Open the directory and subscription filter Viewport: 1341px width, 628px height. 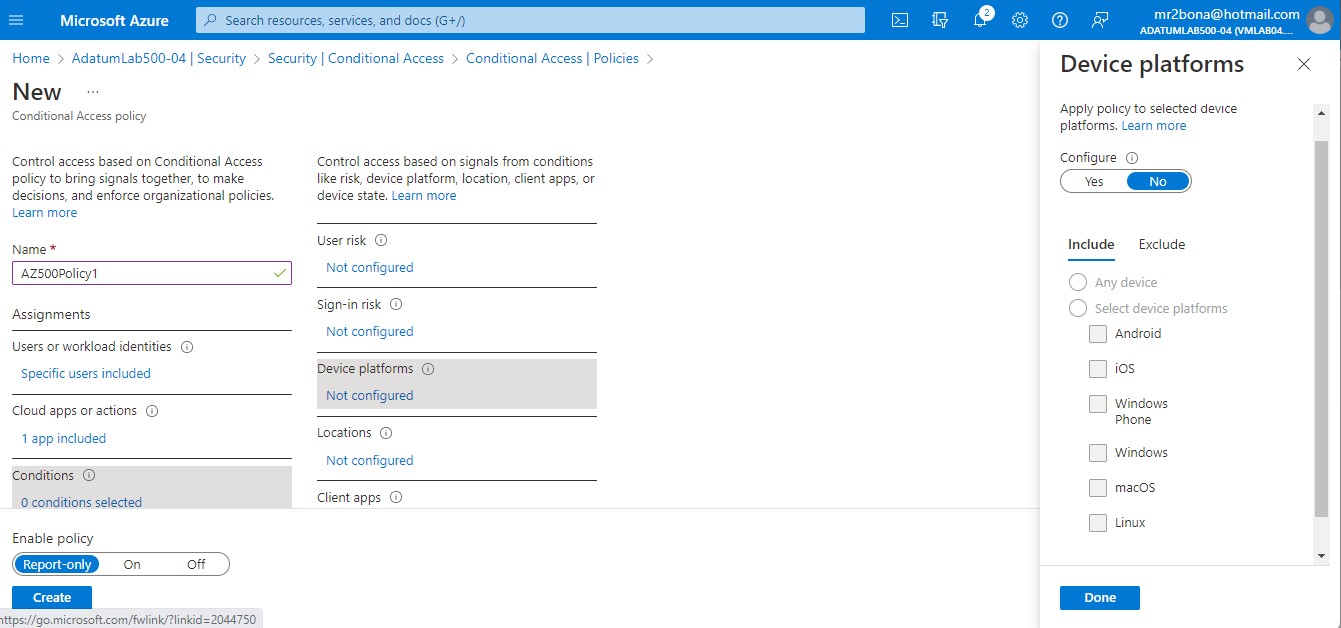tap(939, 19)
